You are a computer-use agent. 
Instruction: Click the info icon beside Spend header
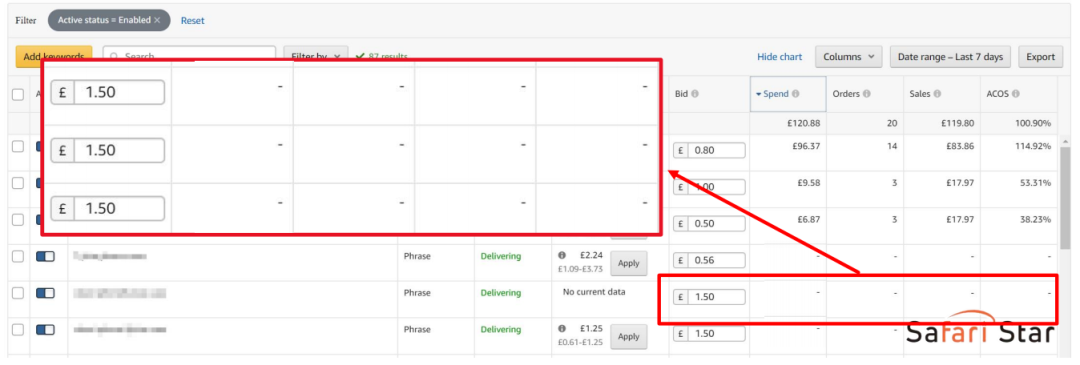(x=796, y=94)
